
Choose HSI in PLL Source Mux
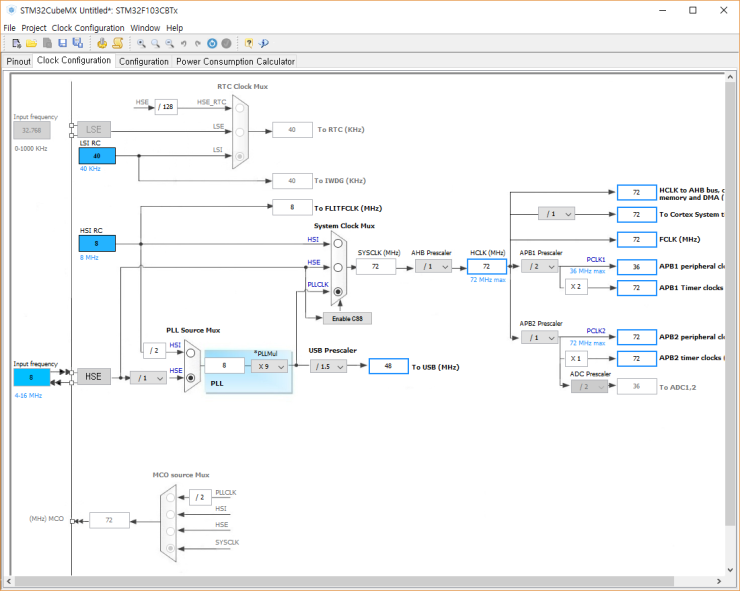tap(191, 353)
